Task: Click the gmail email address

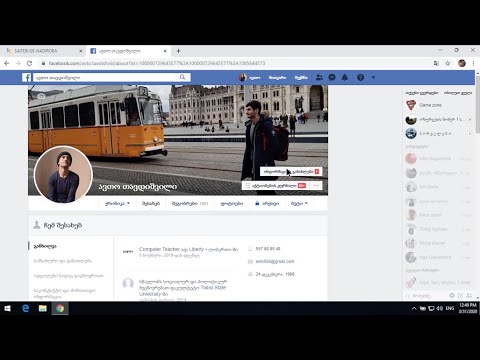Action: [x=275, y=261]
